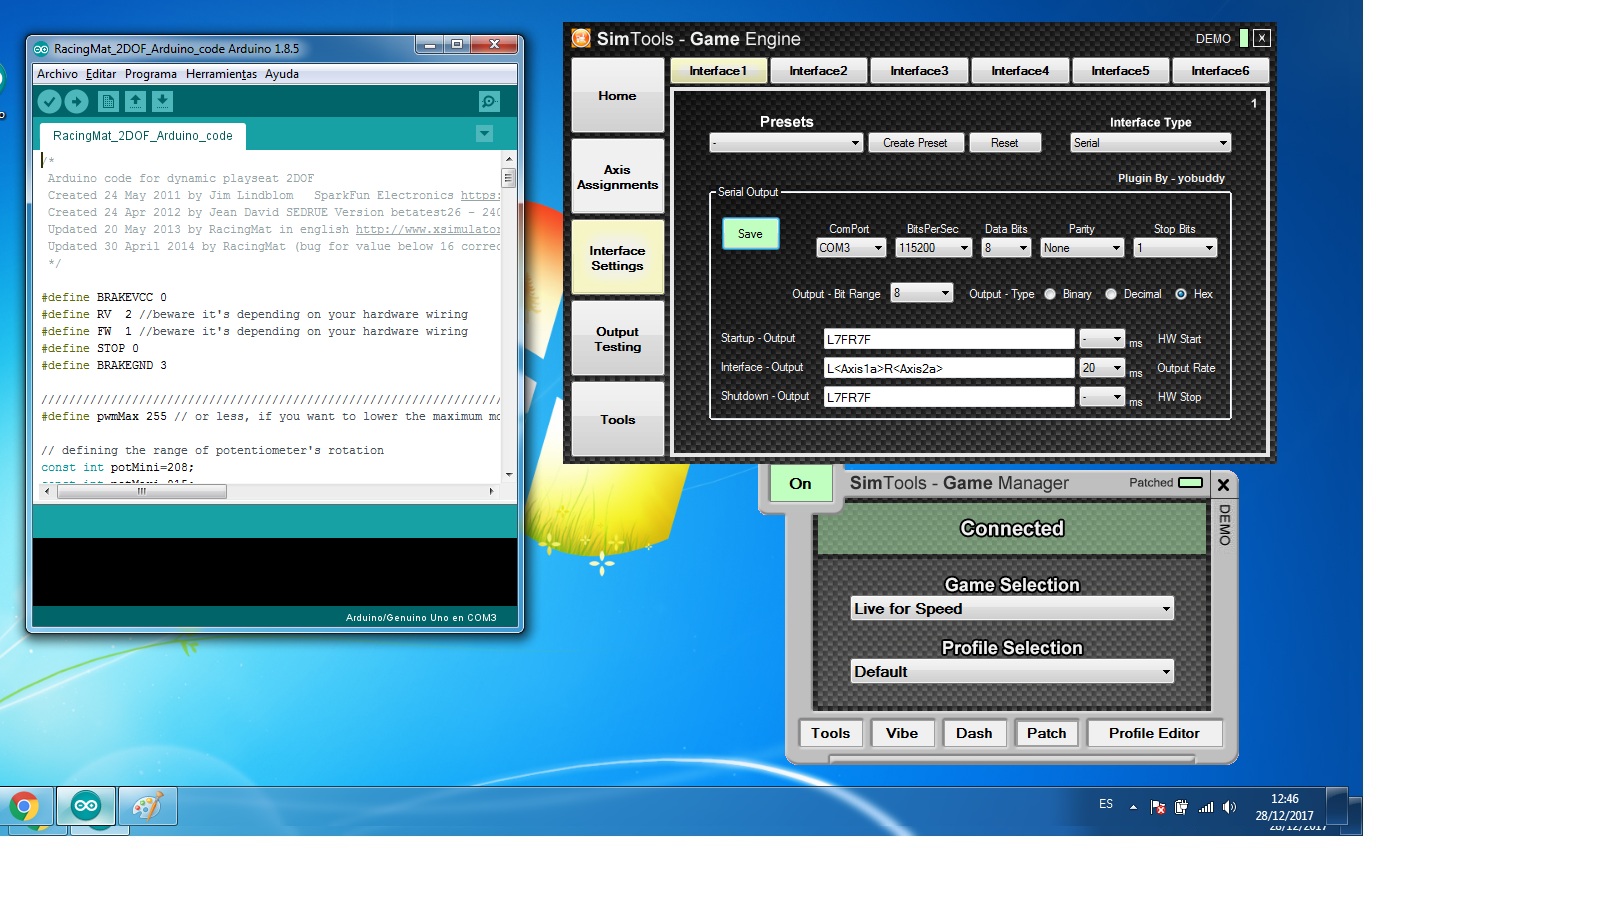Viewport: 1600px width, 900px height.
Task: Open the Arduino tab menu arrow
Action: click(484, 134)
